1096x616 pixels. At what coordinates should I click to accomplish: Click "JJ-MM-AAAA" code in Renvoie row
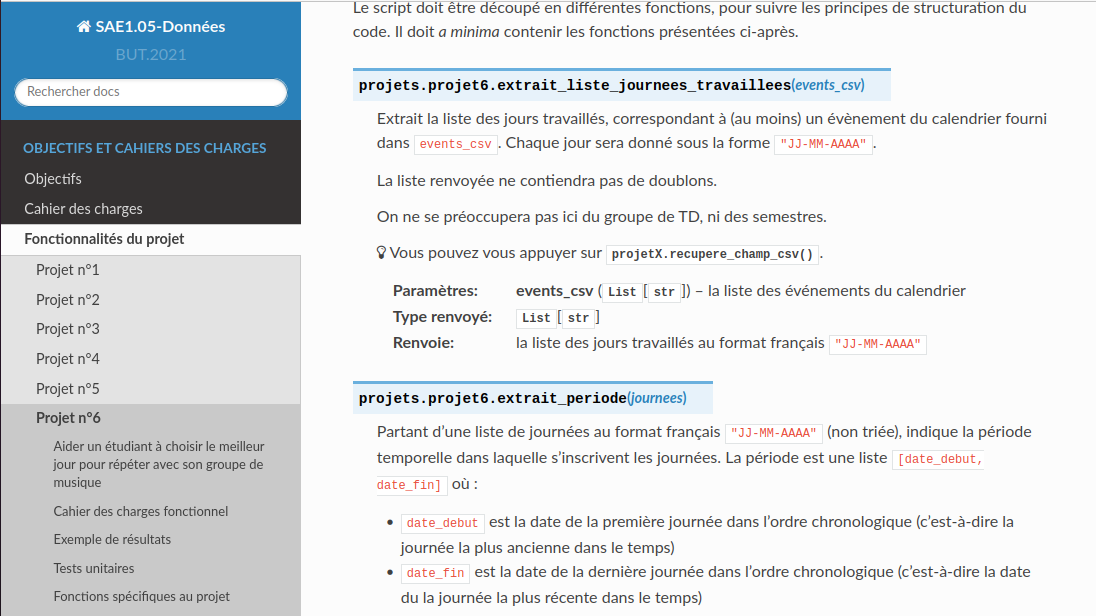click(x=877, y=345)
